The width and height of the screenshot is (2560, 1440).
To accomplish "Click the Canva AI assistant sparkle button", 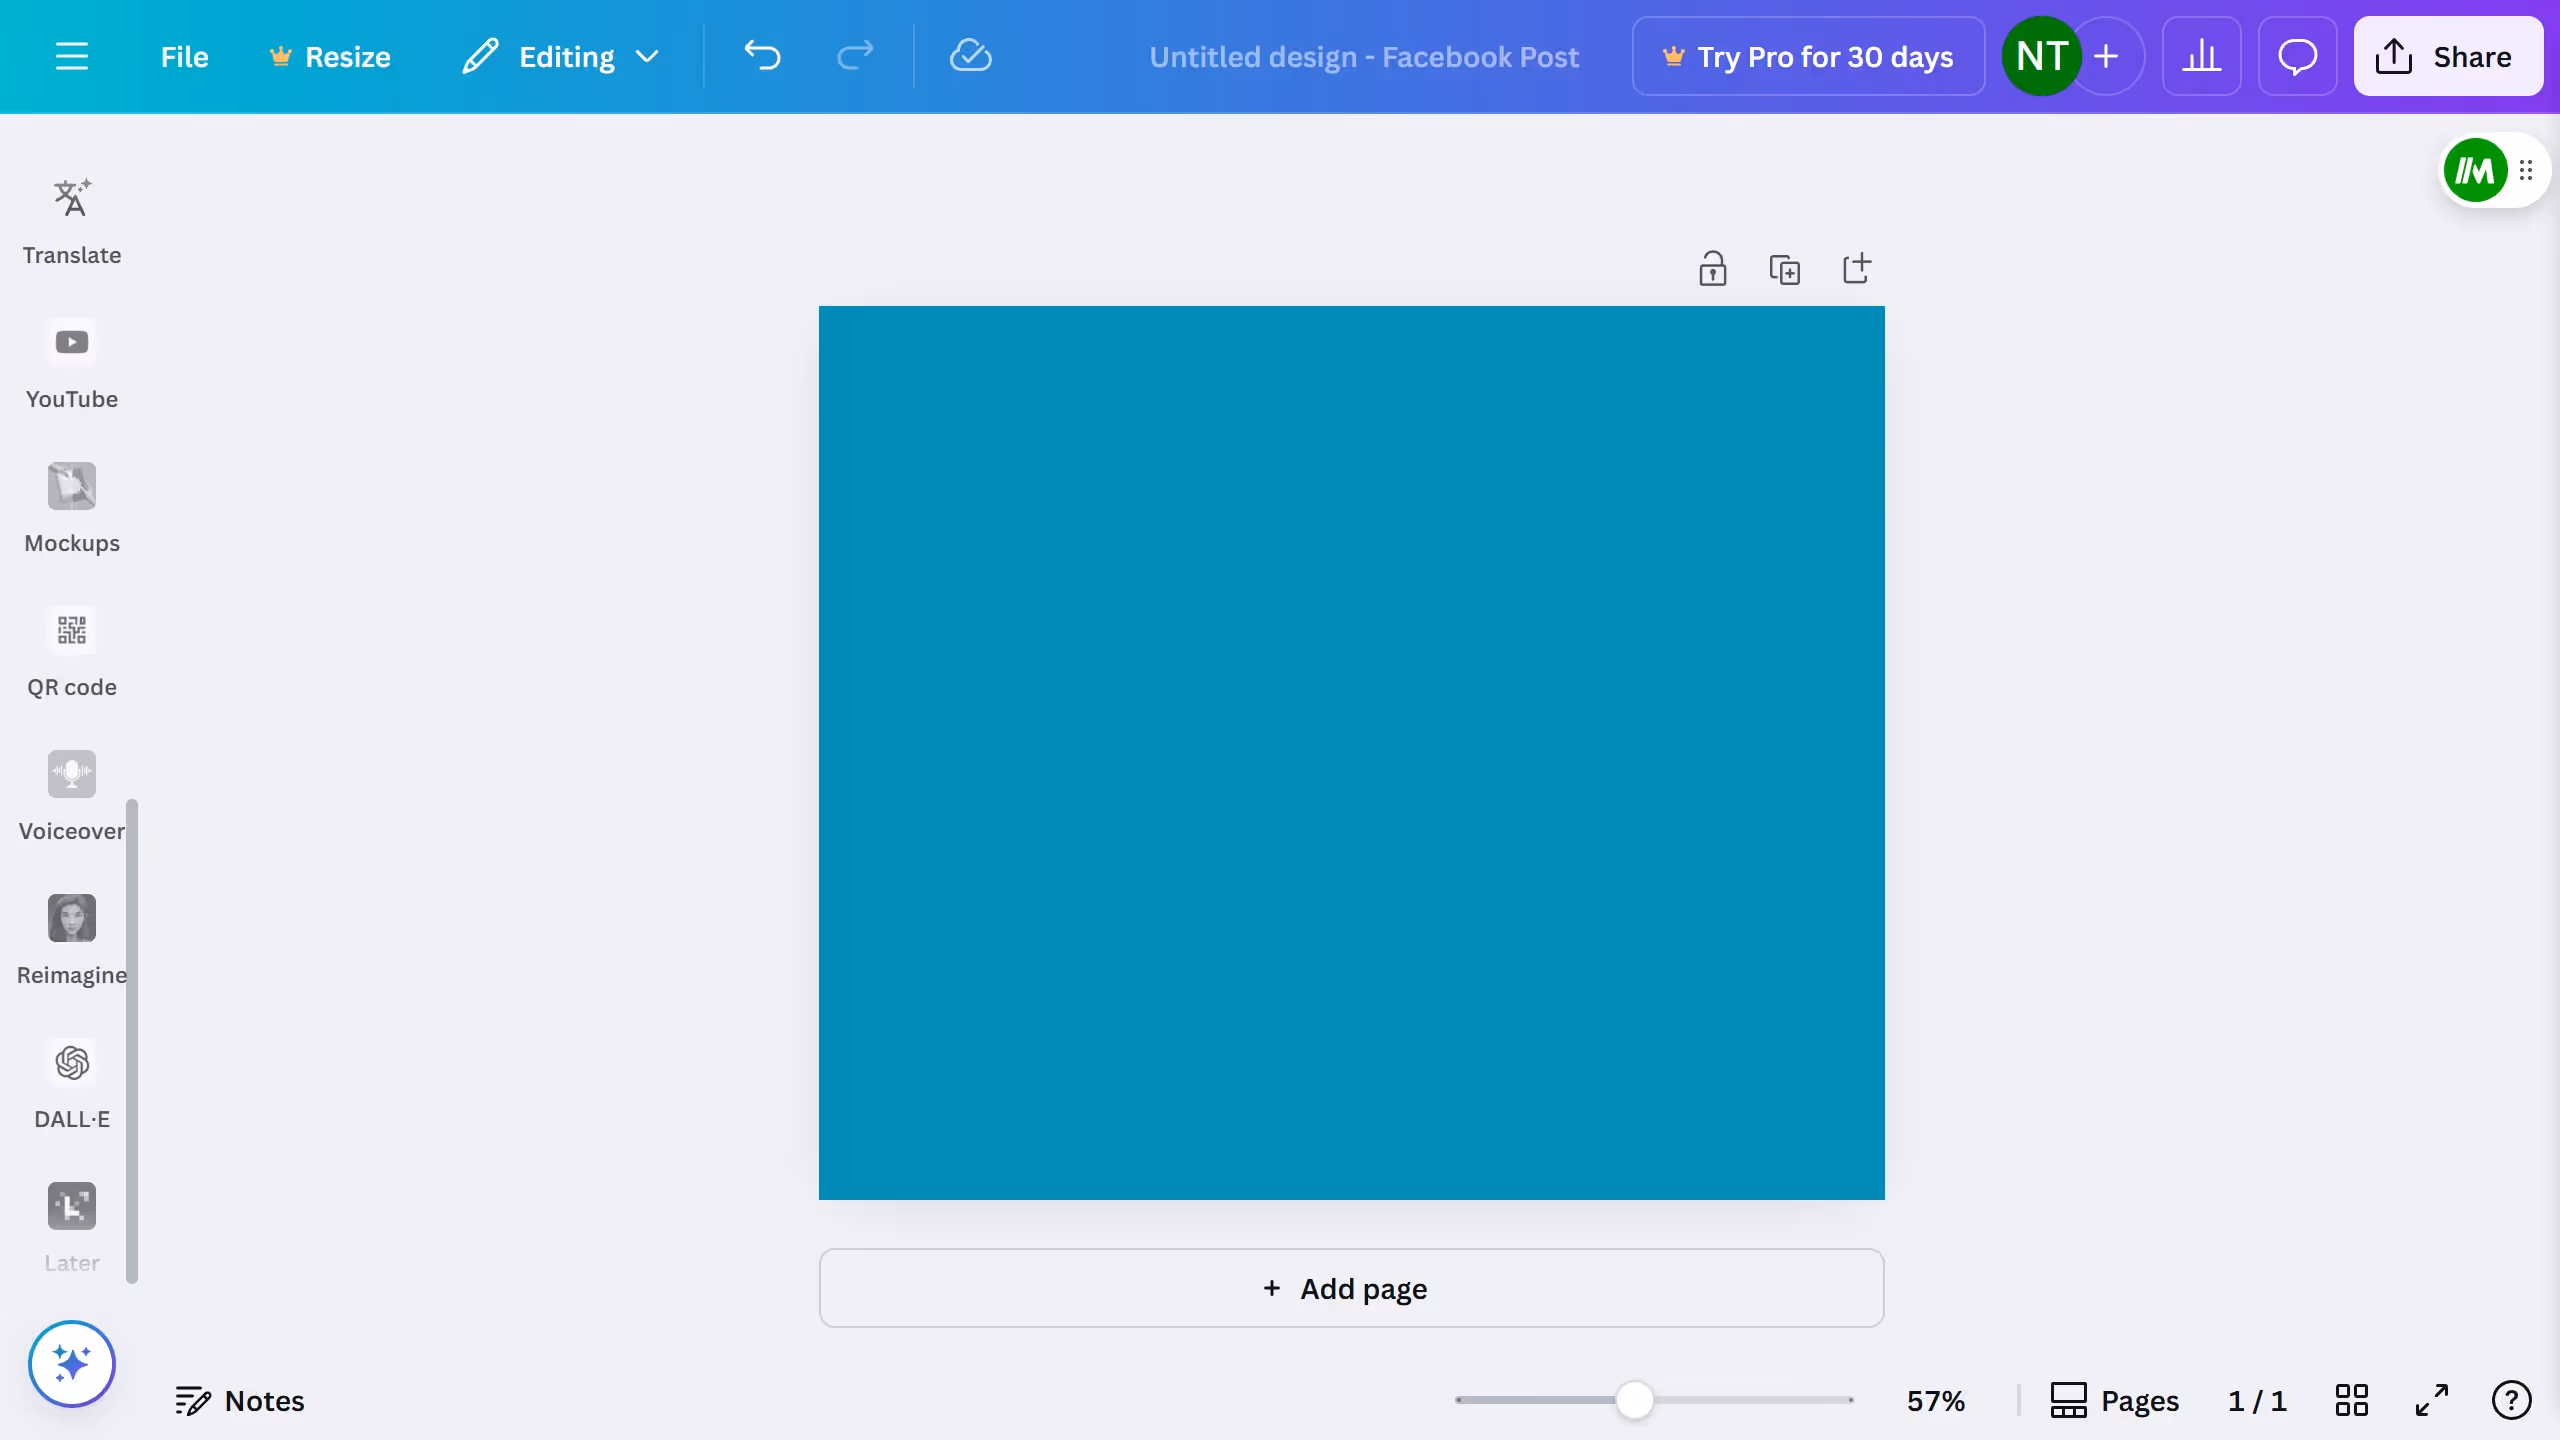I will (x=72, y=1364).
